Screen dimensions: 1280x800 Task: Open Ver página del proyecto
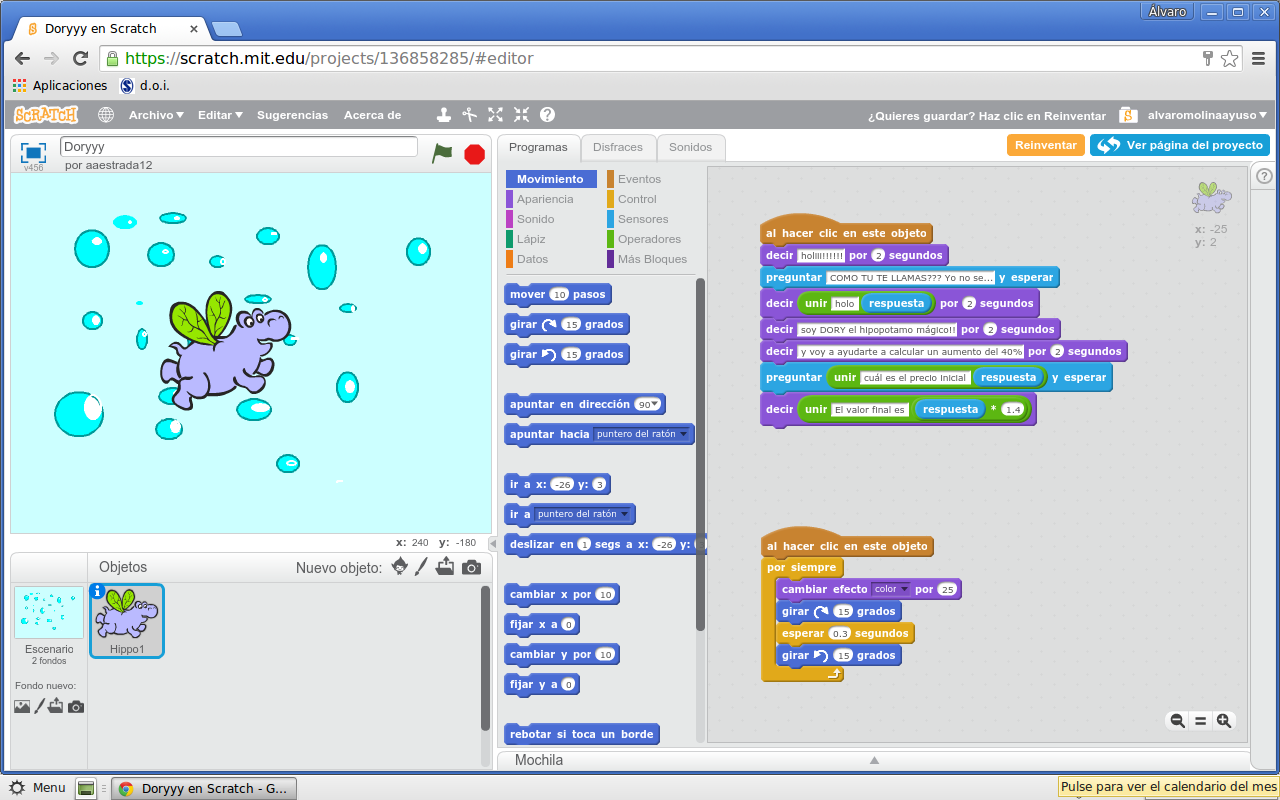1180,144
